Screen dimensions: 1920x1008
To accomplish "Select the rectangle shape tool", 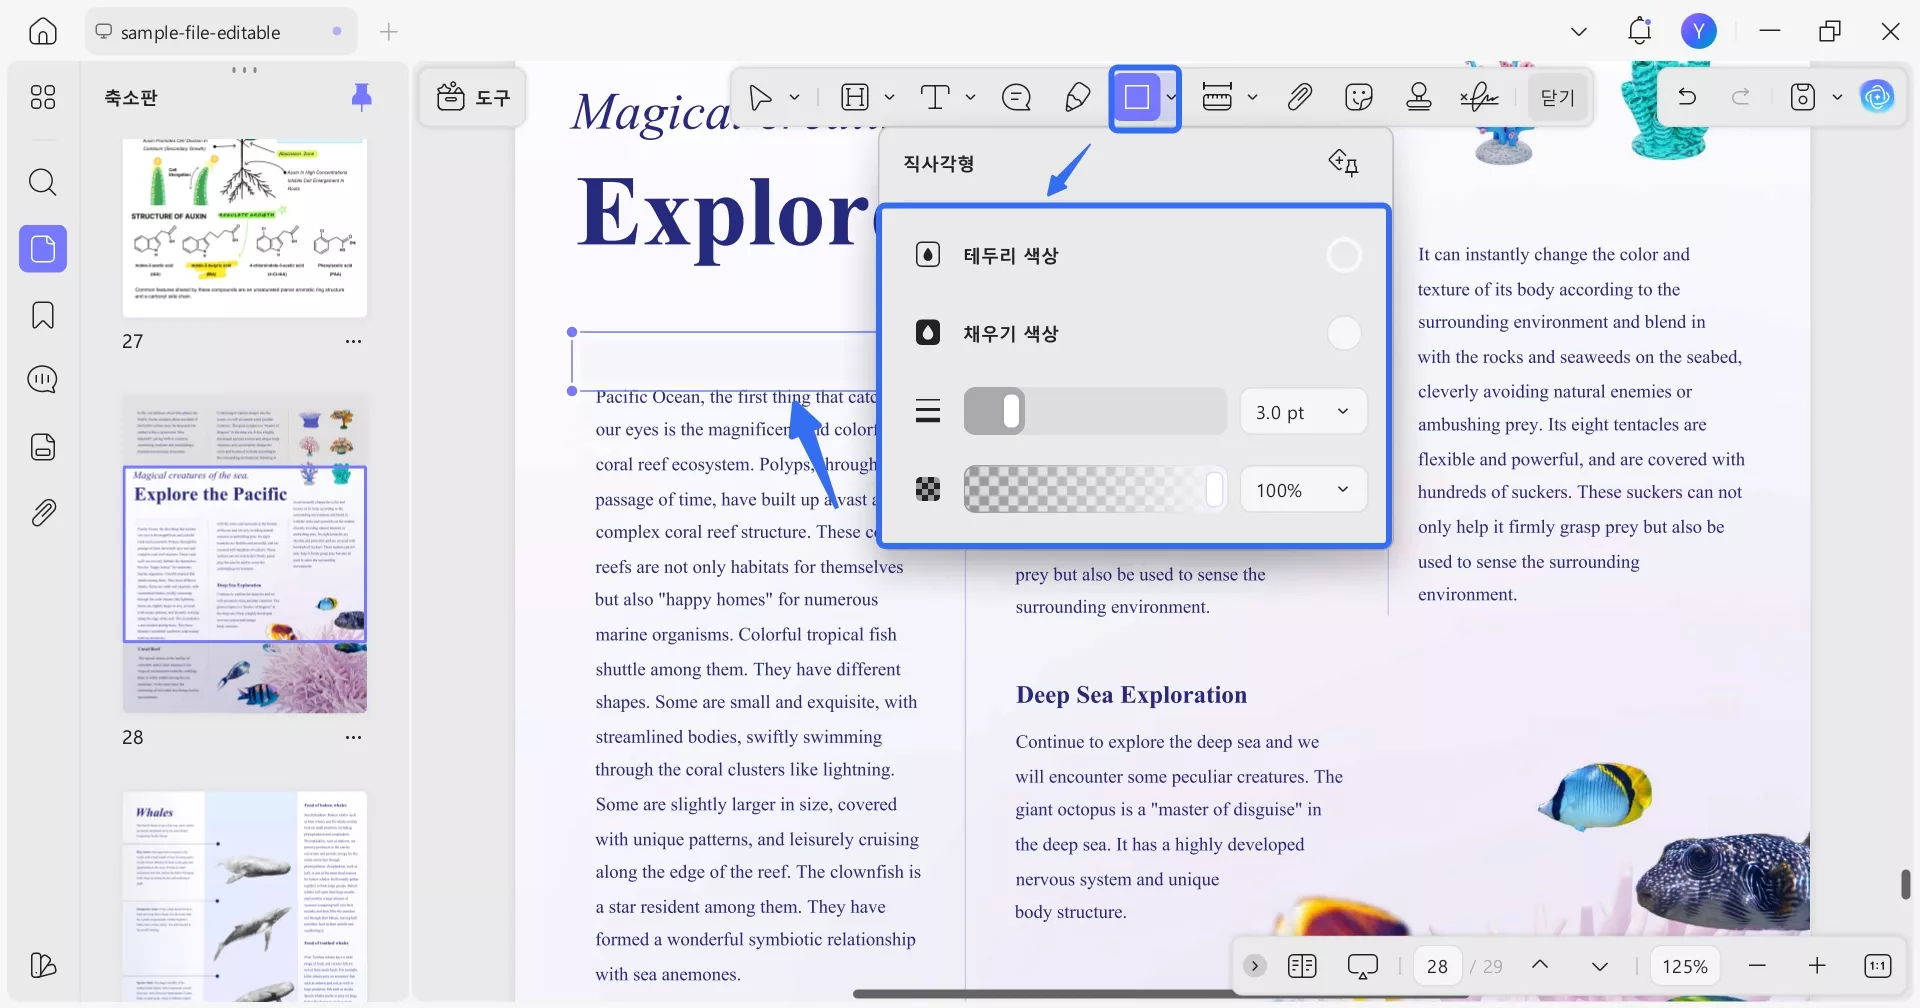I will (x=1137, y=97).
